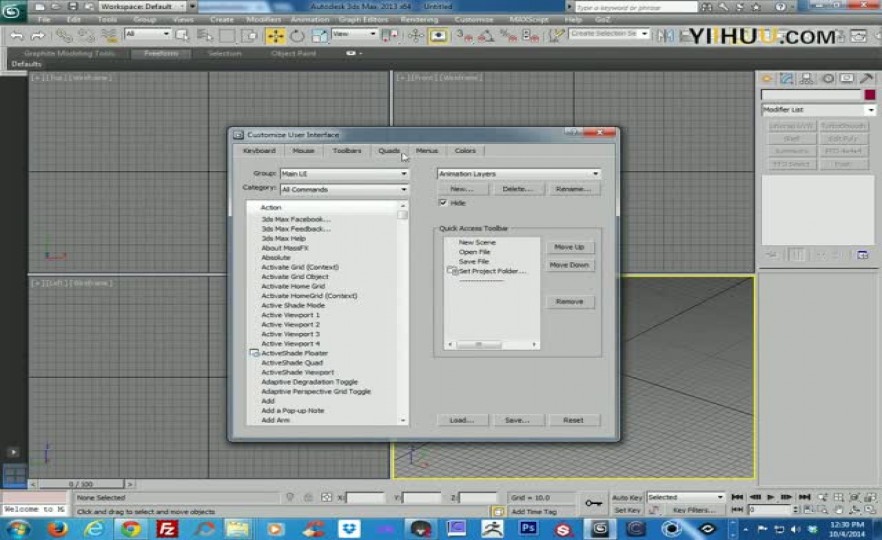
Task: Click the New... toolbar button
Action: point(462,189)
